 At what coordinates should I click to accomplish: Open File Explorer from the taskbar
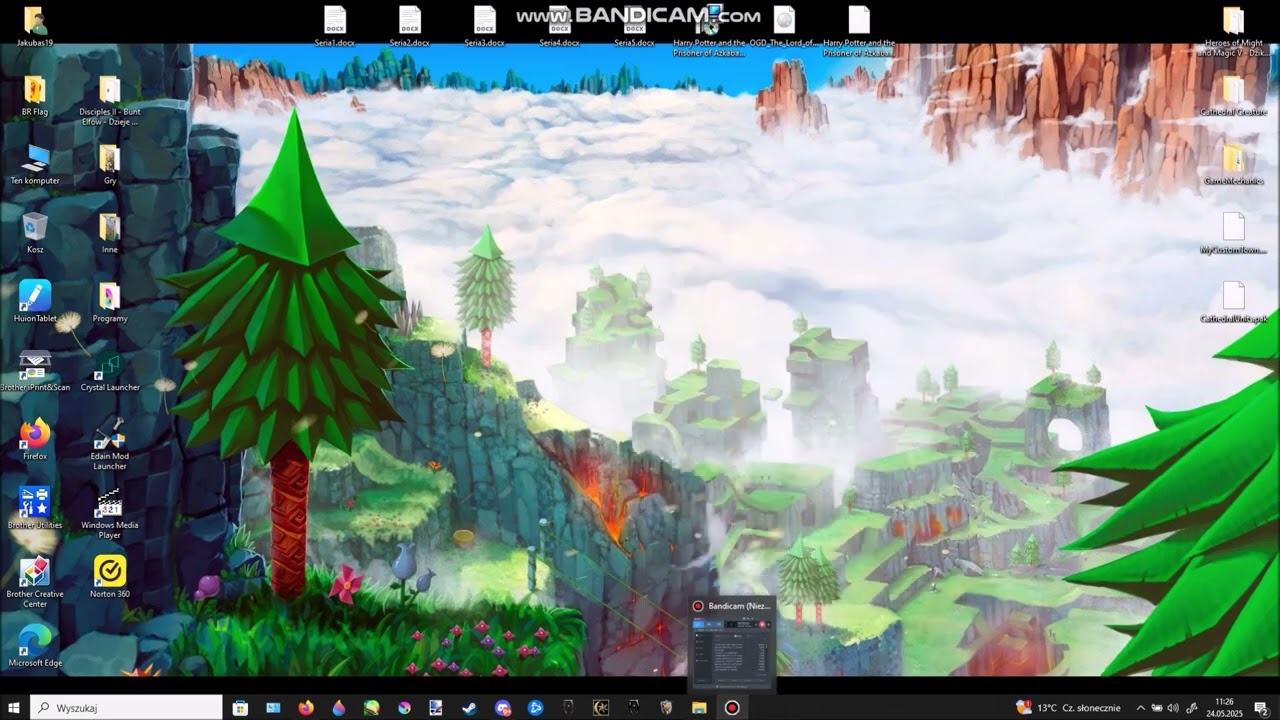(699, 707)
